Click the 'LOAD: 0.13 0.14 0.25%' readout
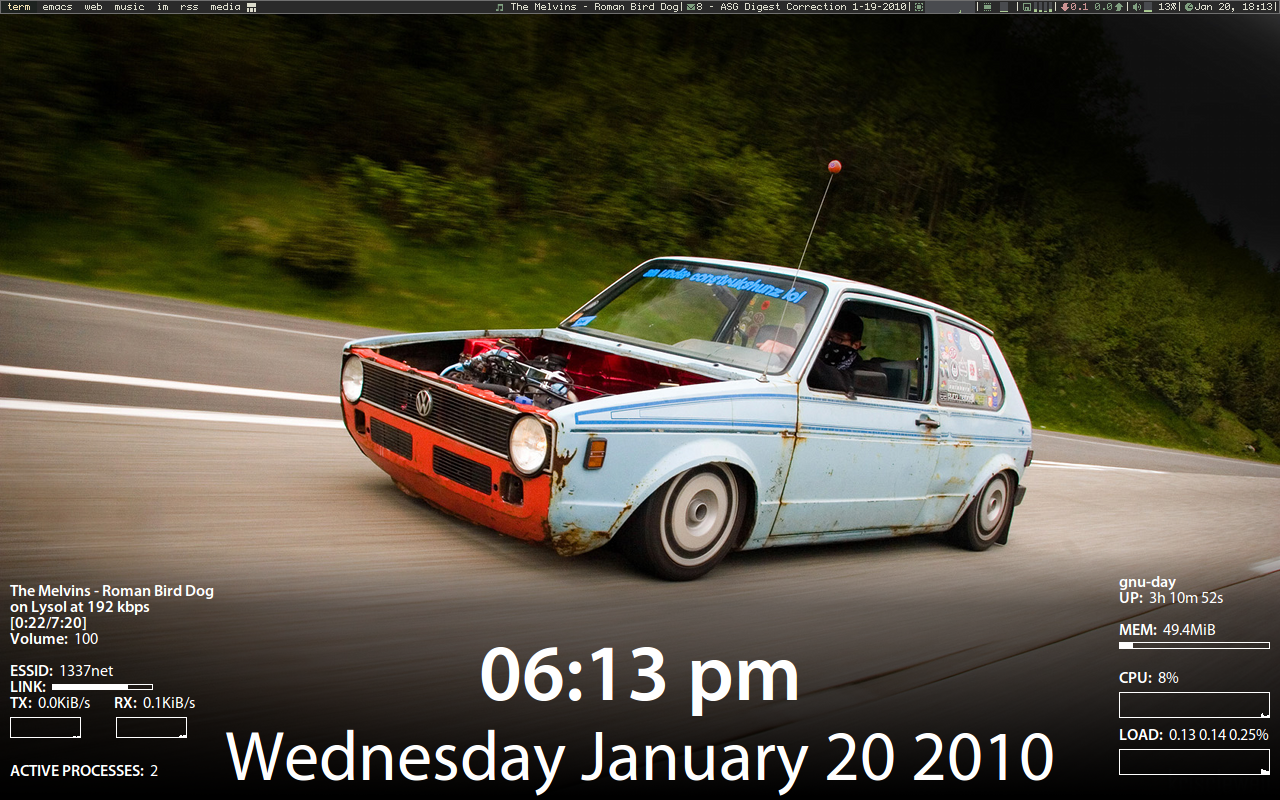The image size is (1280, 800). tap(1194, 735)
